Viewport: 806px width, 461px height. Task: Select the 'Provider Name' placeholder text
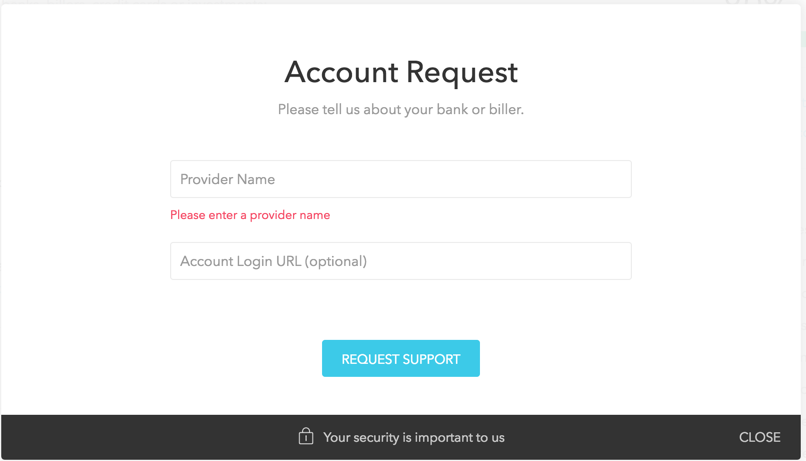click(x=227, y=179)
